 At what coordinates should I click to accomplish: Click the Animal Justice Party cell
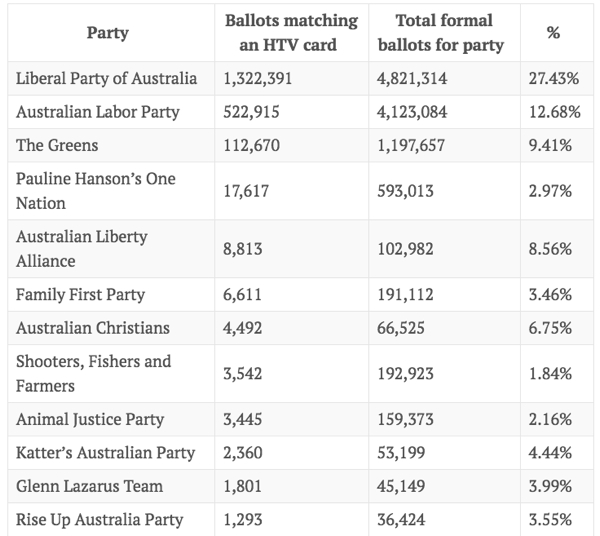coord(89,419)
